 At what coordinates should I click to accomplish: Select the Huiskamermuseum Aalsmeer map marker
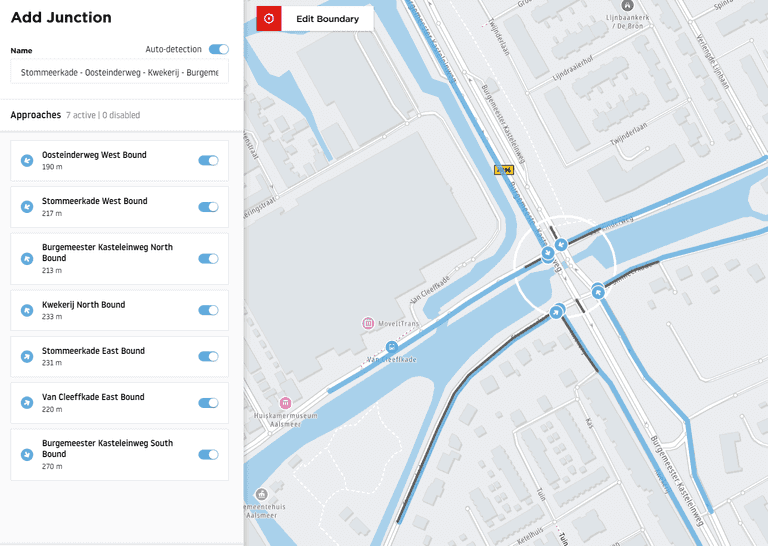pos(285,402)
